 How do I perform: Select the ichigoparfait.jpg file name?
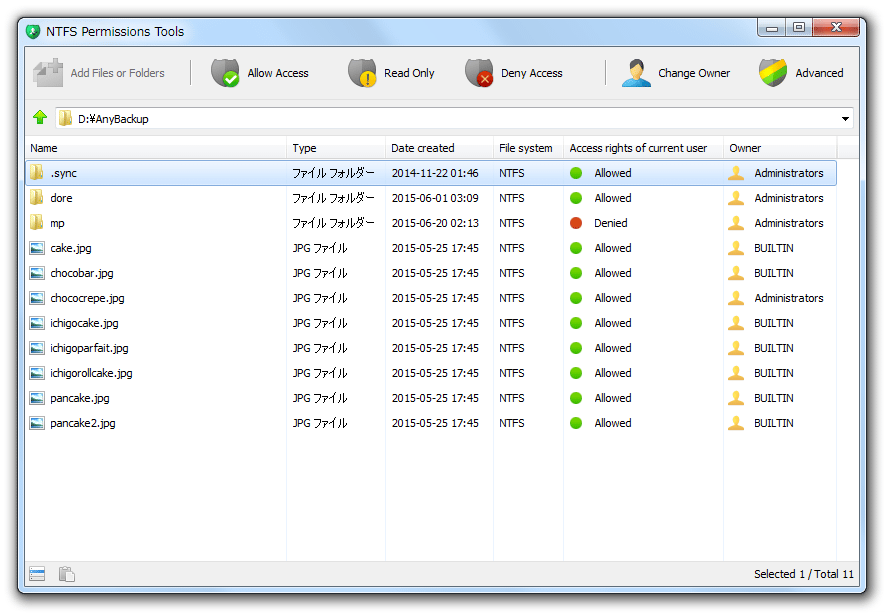click(x=89, y=348)
